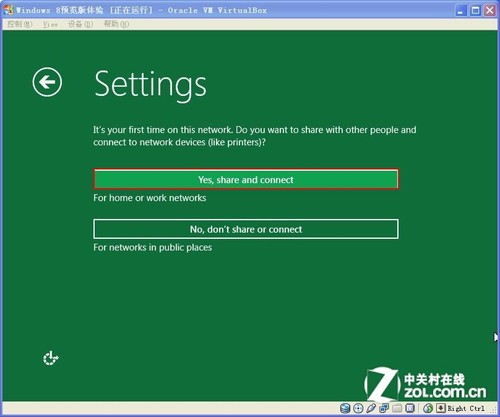Screen dimensions: 500x417
Task: Click the virtualization status indicator icon
Action: point(410,408)
